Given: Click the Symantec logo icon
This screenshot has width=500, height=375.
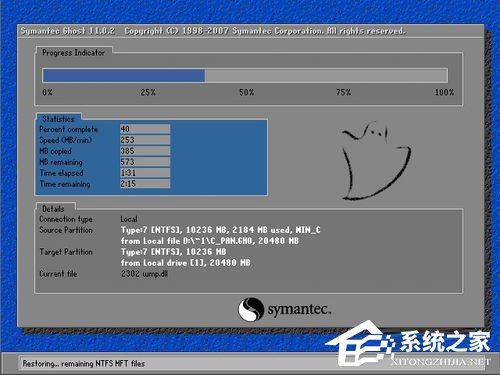Looking at the screenshot, I should coord(251,310).
